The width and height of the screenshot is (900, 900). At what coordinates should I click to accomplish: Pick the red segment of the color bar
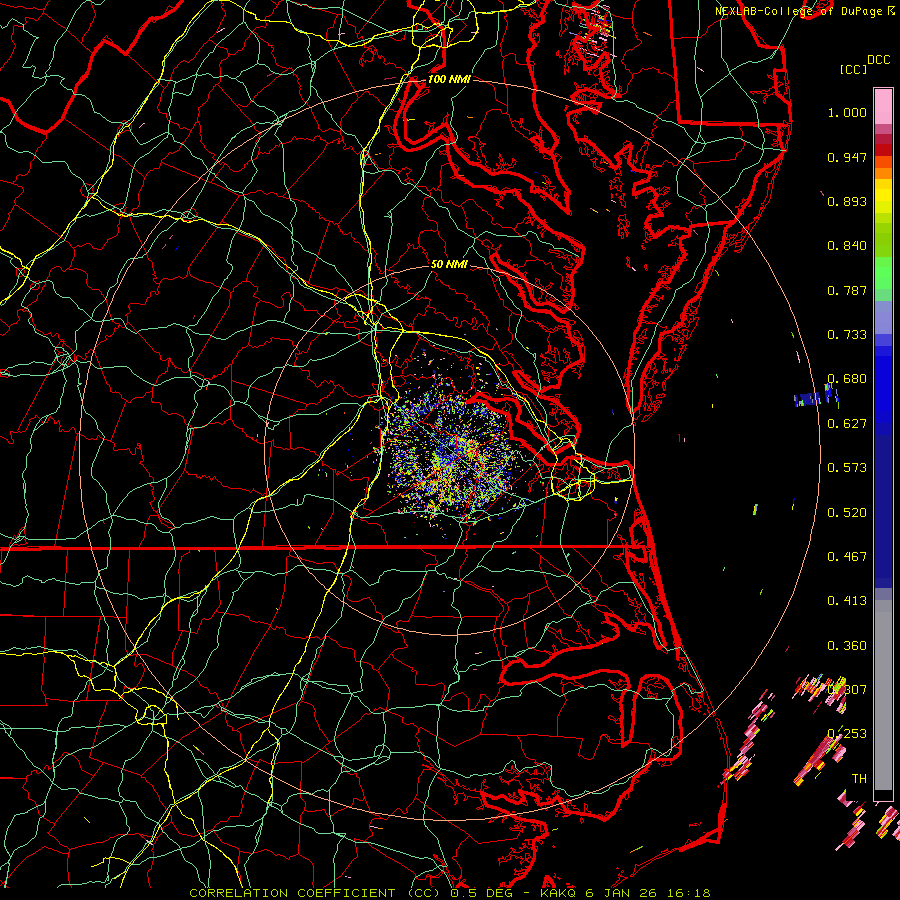(883, 150)
